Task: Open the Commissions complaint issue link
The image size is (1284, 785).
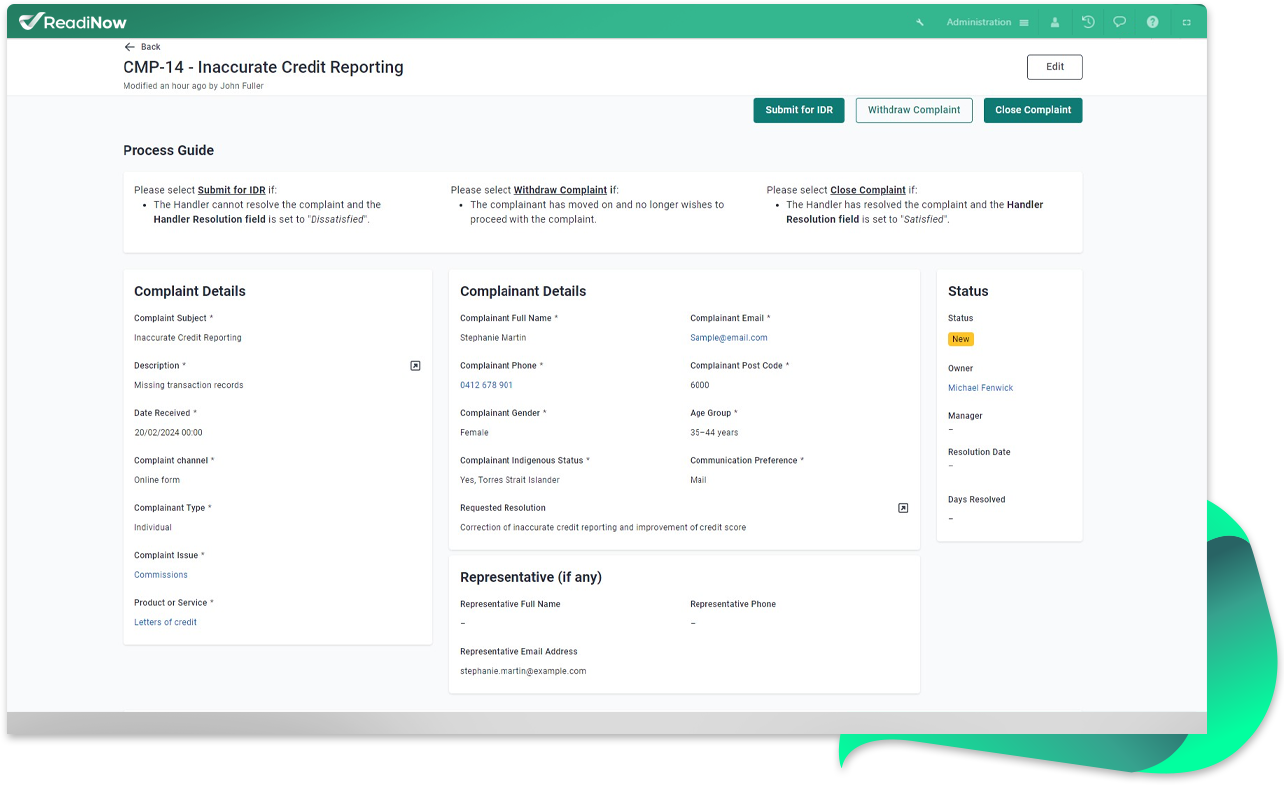Action: 161,575
